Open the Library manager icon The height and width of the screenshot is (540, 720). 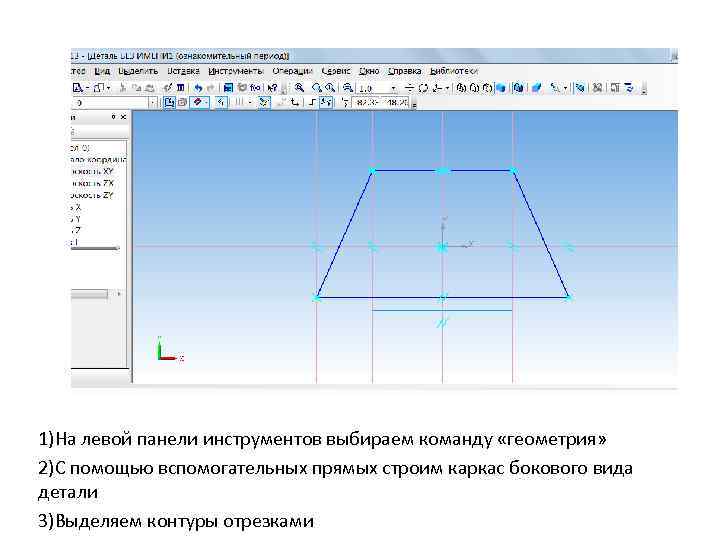pos(228,88)
